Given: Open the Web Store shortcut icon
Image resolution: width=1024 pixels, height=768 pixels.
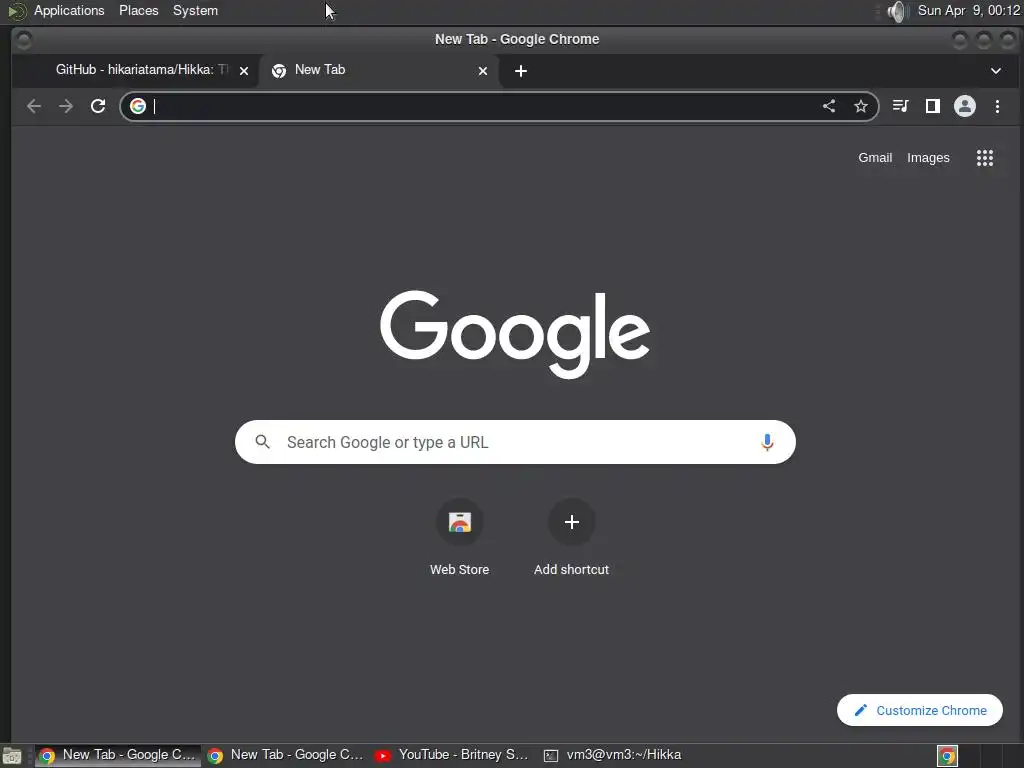Looking at the screenshot, I should 460,522.
